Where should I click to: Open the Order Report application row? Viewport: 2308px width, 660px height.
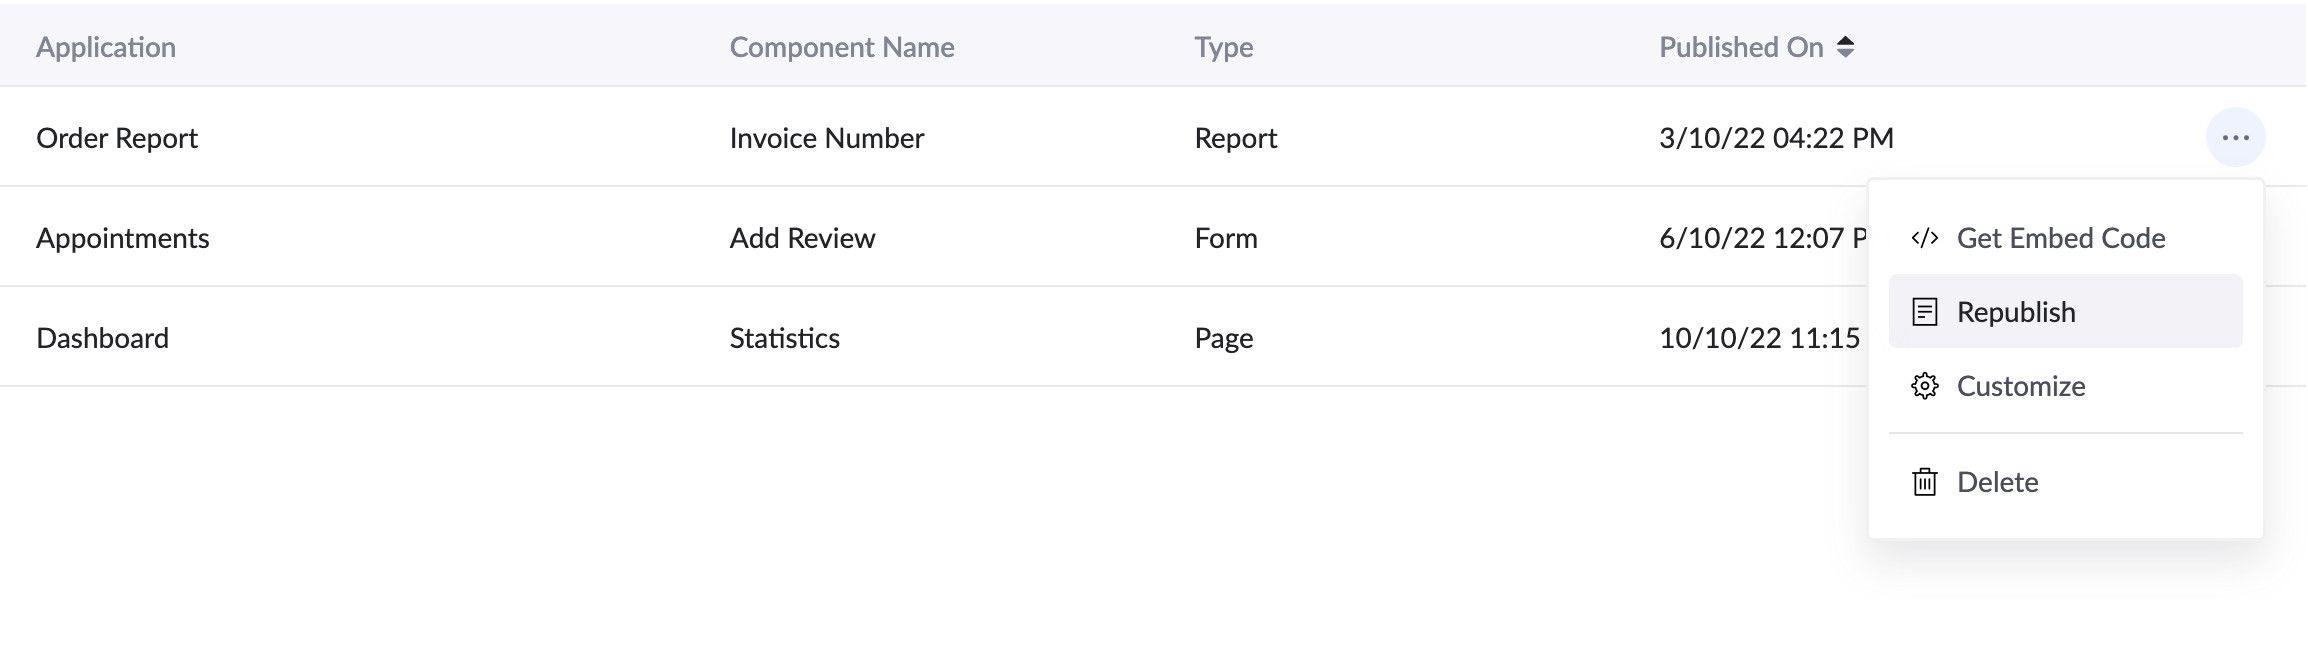point(117,138)
